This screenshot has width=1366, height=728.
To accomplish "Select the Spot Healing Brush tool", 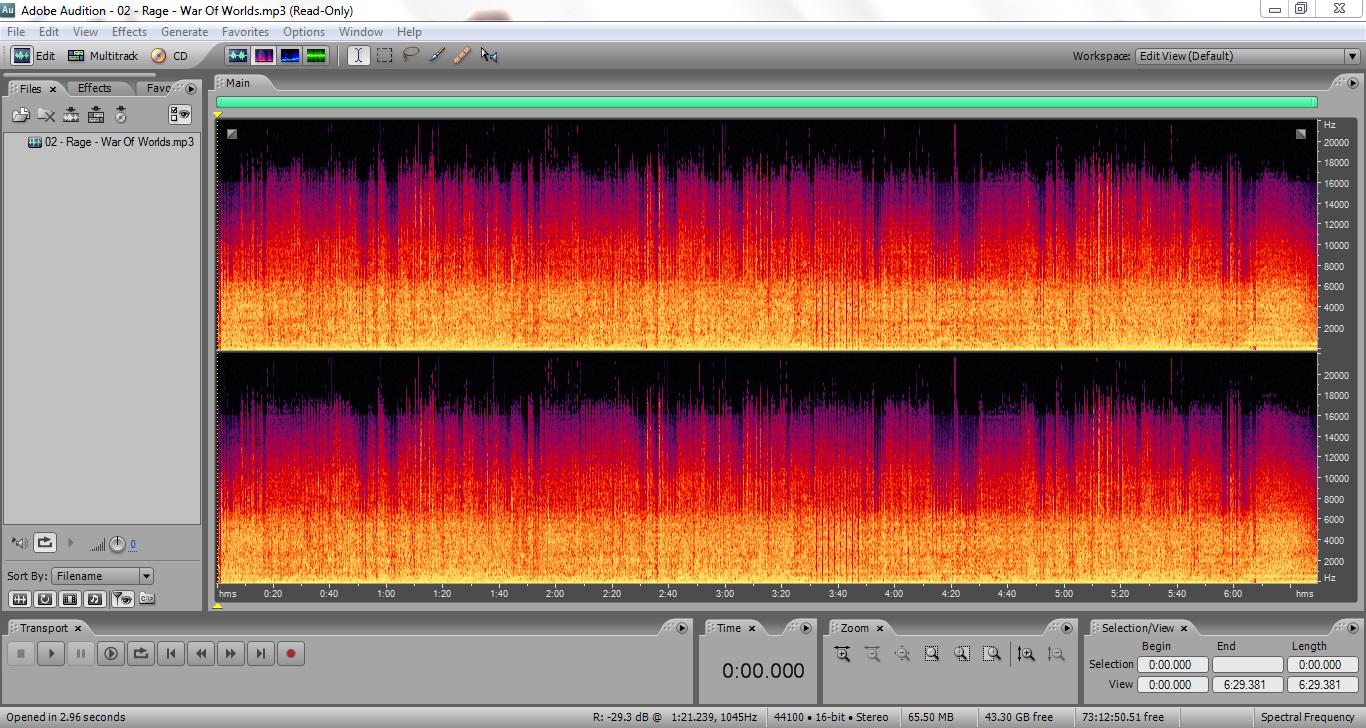I will point(462,56).
